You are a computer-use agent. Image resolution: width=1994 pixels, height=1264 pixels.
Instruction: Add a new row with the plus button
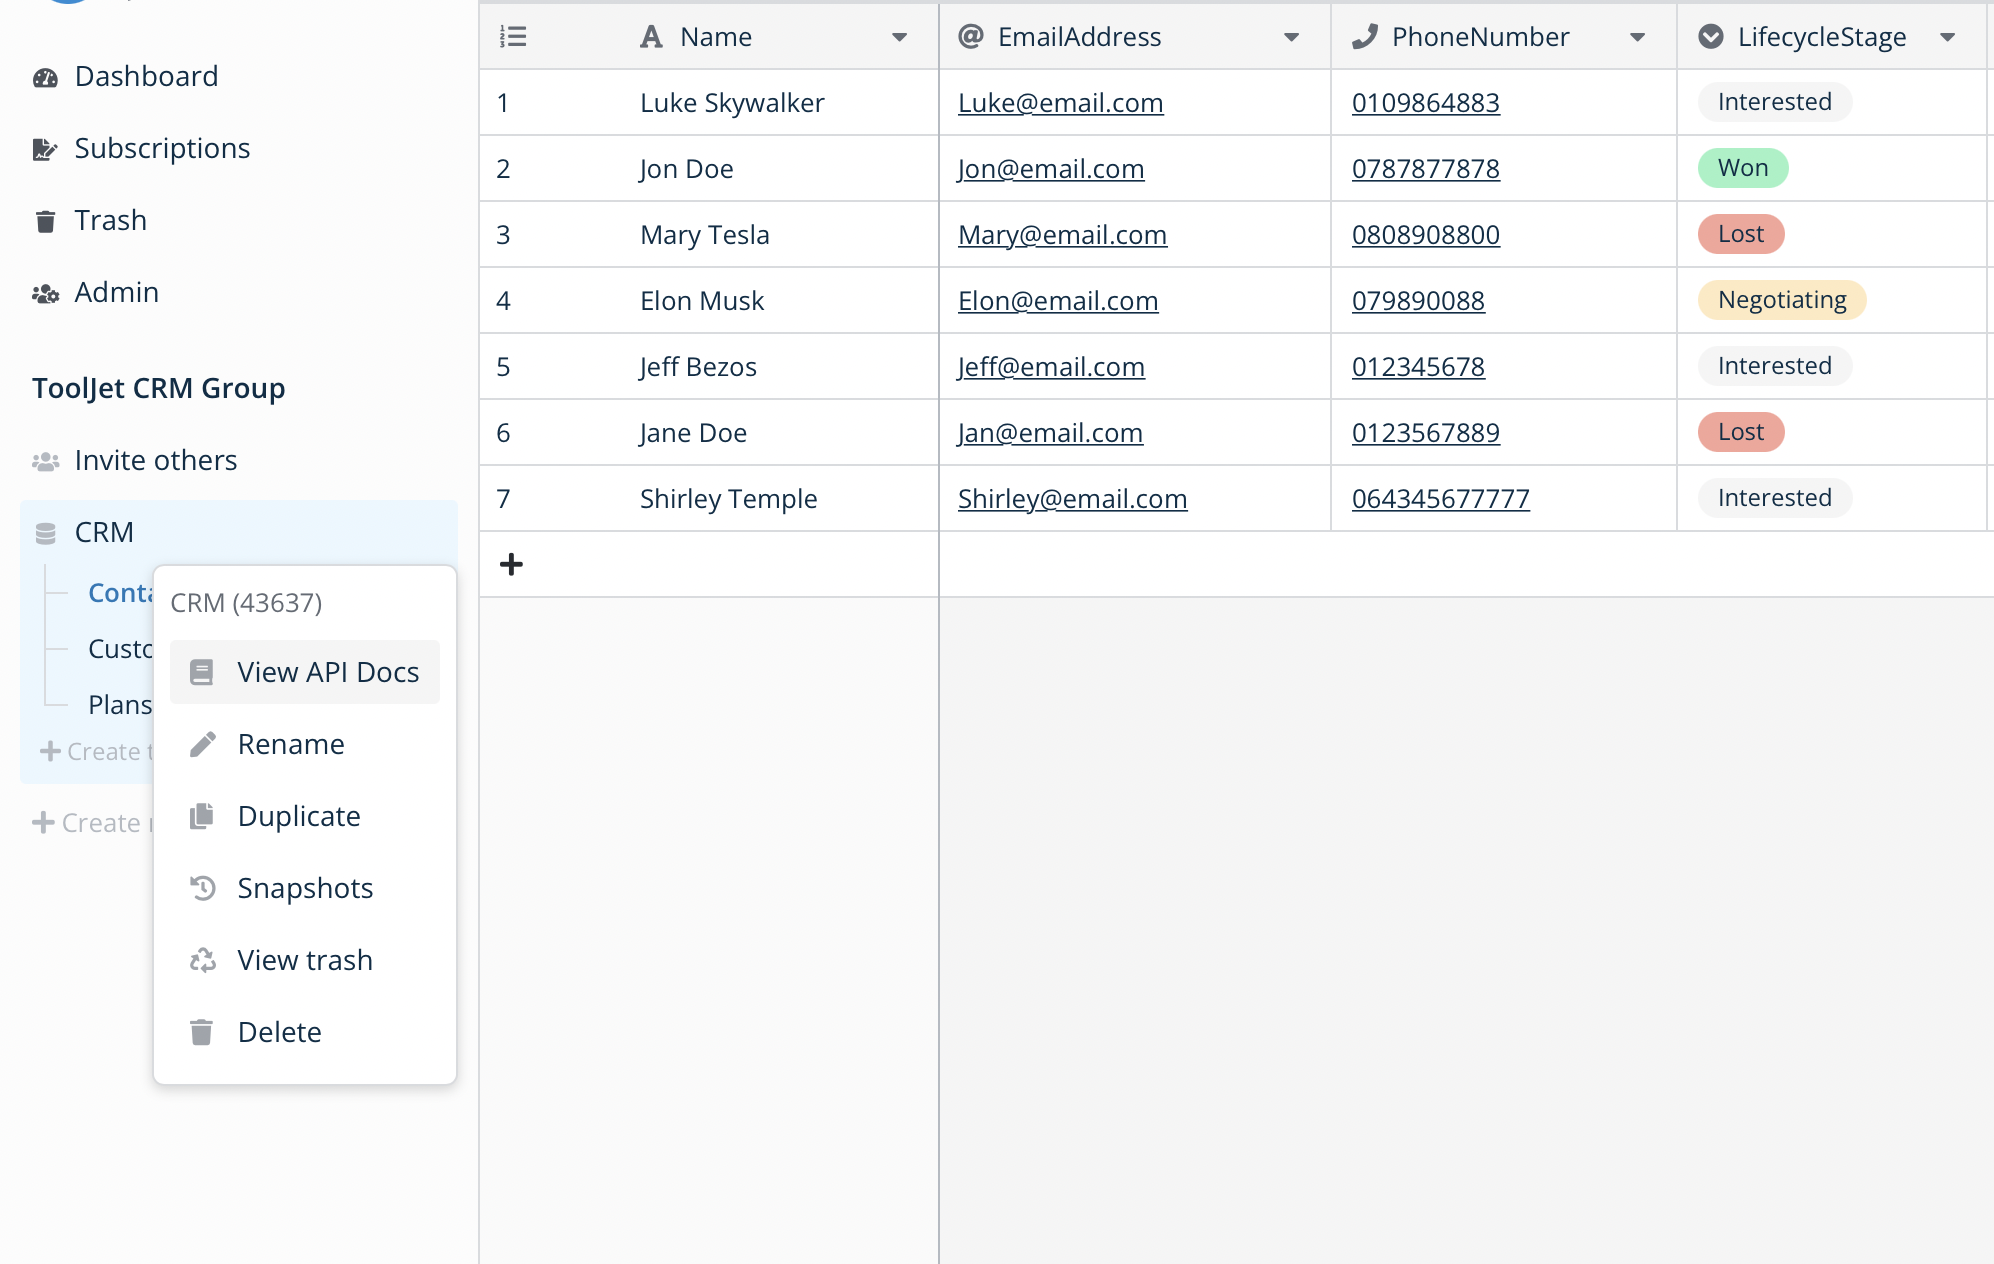tap(510, 564)
